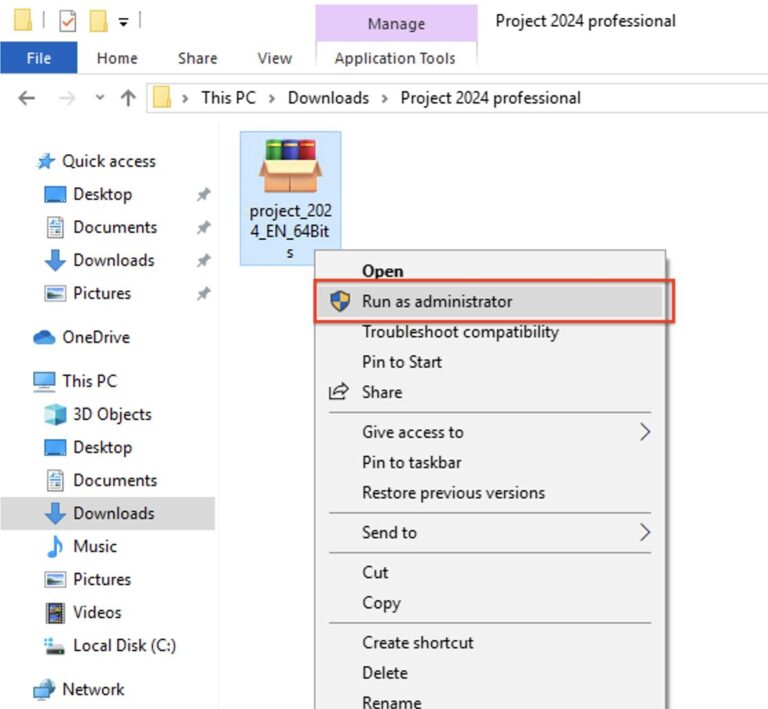Open pinned Downloads under Quick access
Screen dimensions: 768x709
coord(114,260)
